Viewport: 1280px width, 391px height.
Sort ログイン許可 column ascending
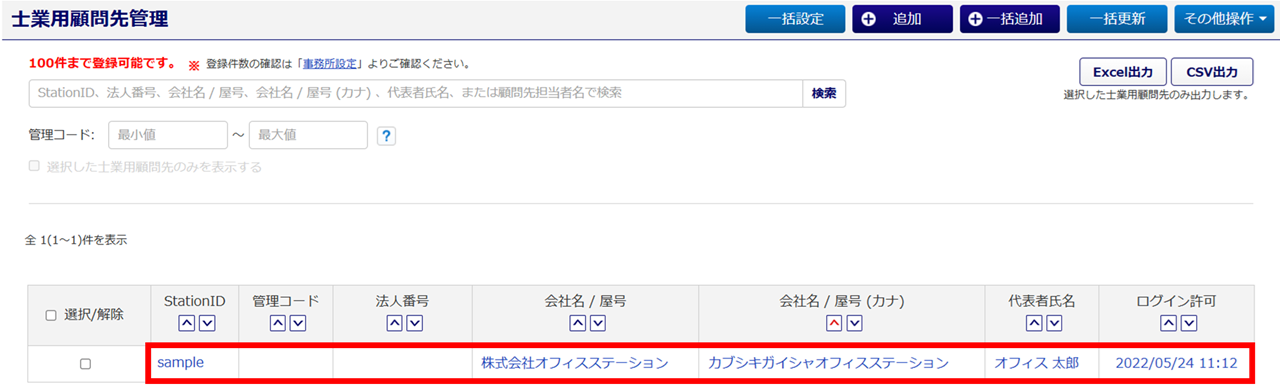point(1168,323)
